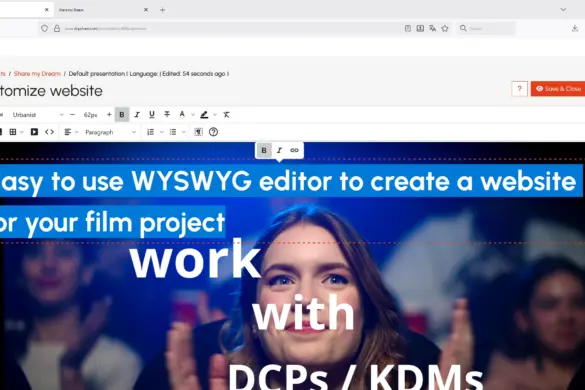This screenshot has height=390, width=585.
Task: Click the 'Default presentation' breadcrumb text
Action: click(97, 74)
